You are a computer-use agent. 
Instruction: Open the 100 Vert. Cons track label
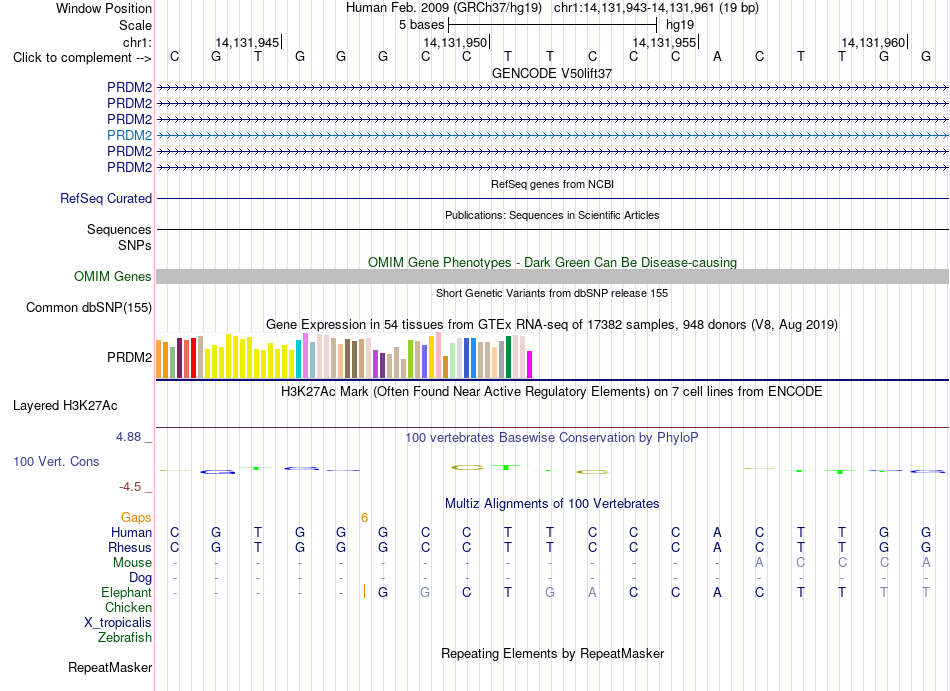[x=56, y=461]
